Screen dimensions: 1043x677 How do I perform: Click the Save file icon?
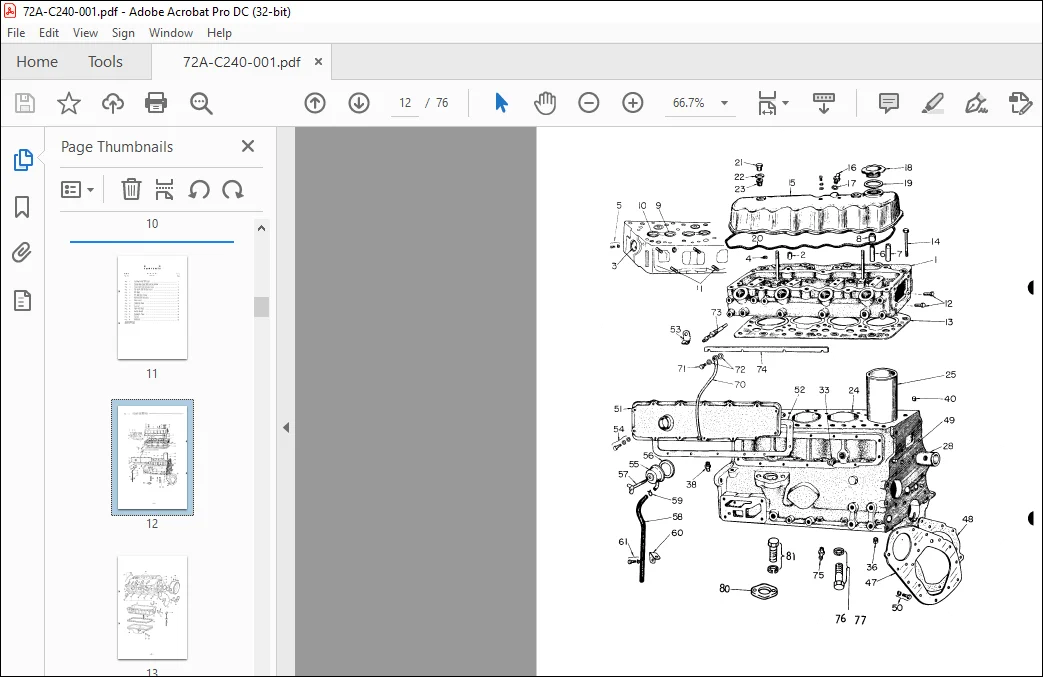(x=25, y=103)
